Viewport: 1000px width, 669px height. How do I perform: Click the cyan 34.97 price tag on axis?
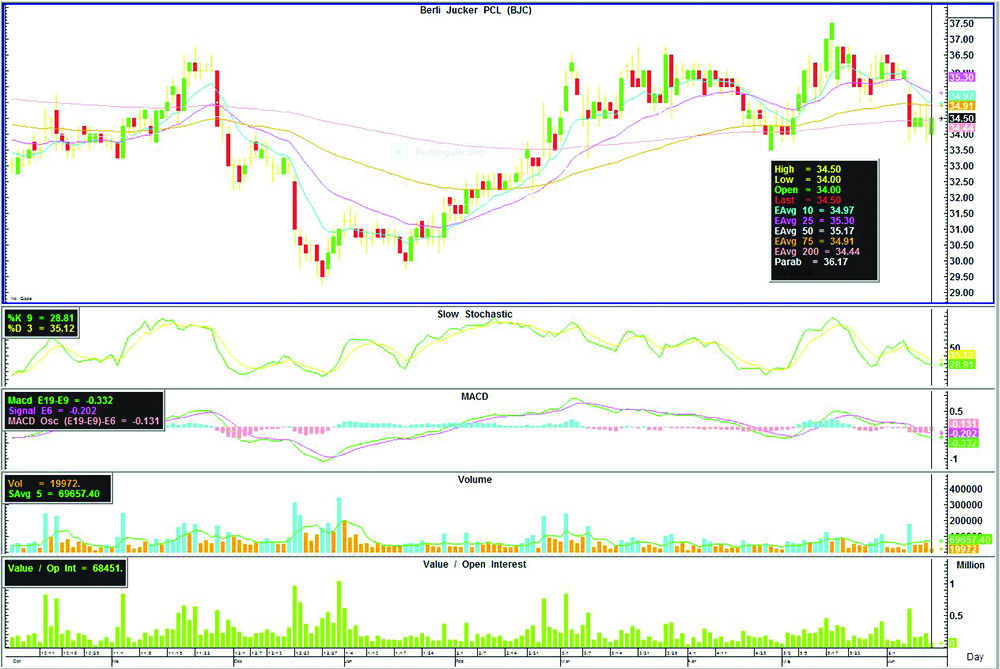point(962,96)
